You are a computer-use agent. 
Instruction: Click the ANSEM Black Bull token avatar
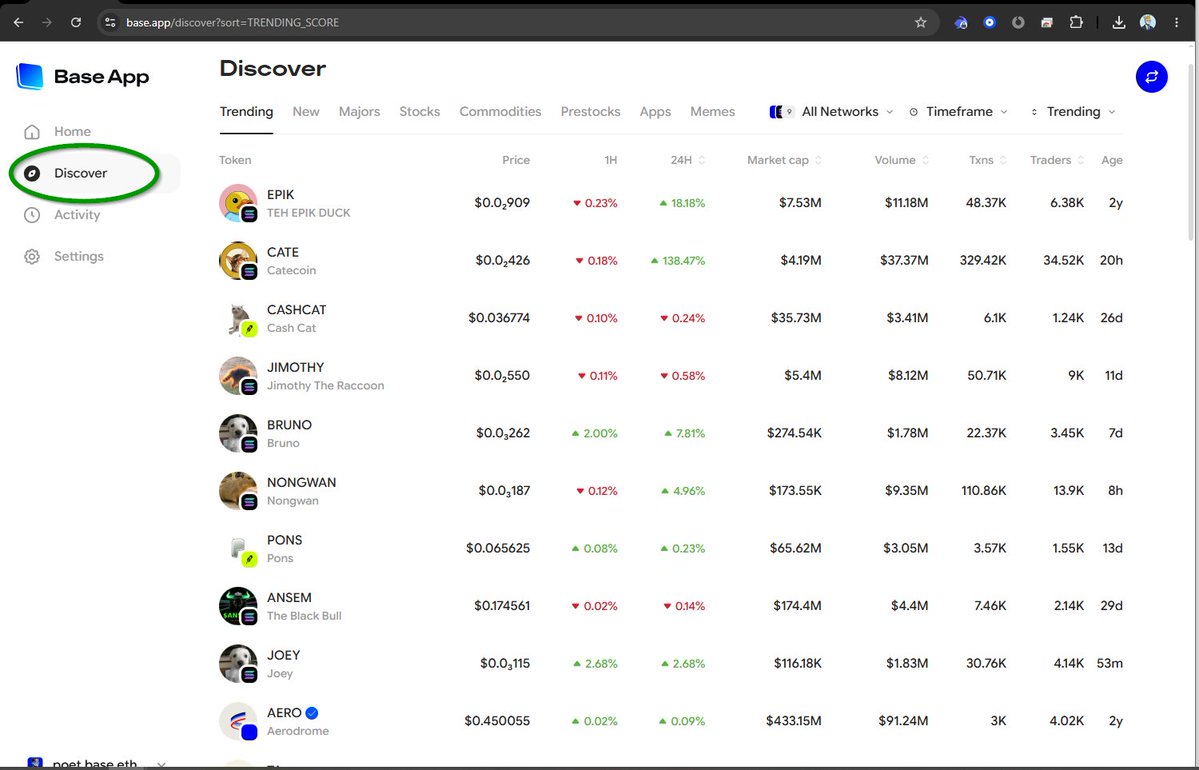238,606
